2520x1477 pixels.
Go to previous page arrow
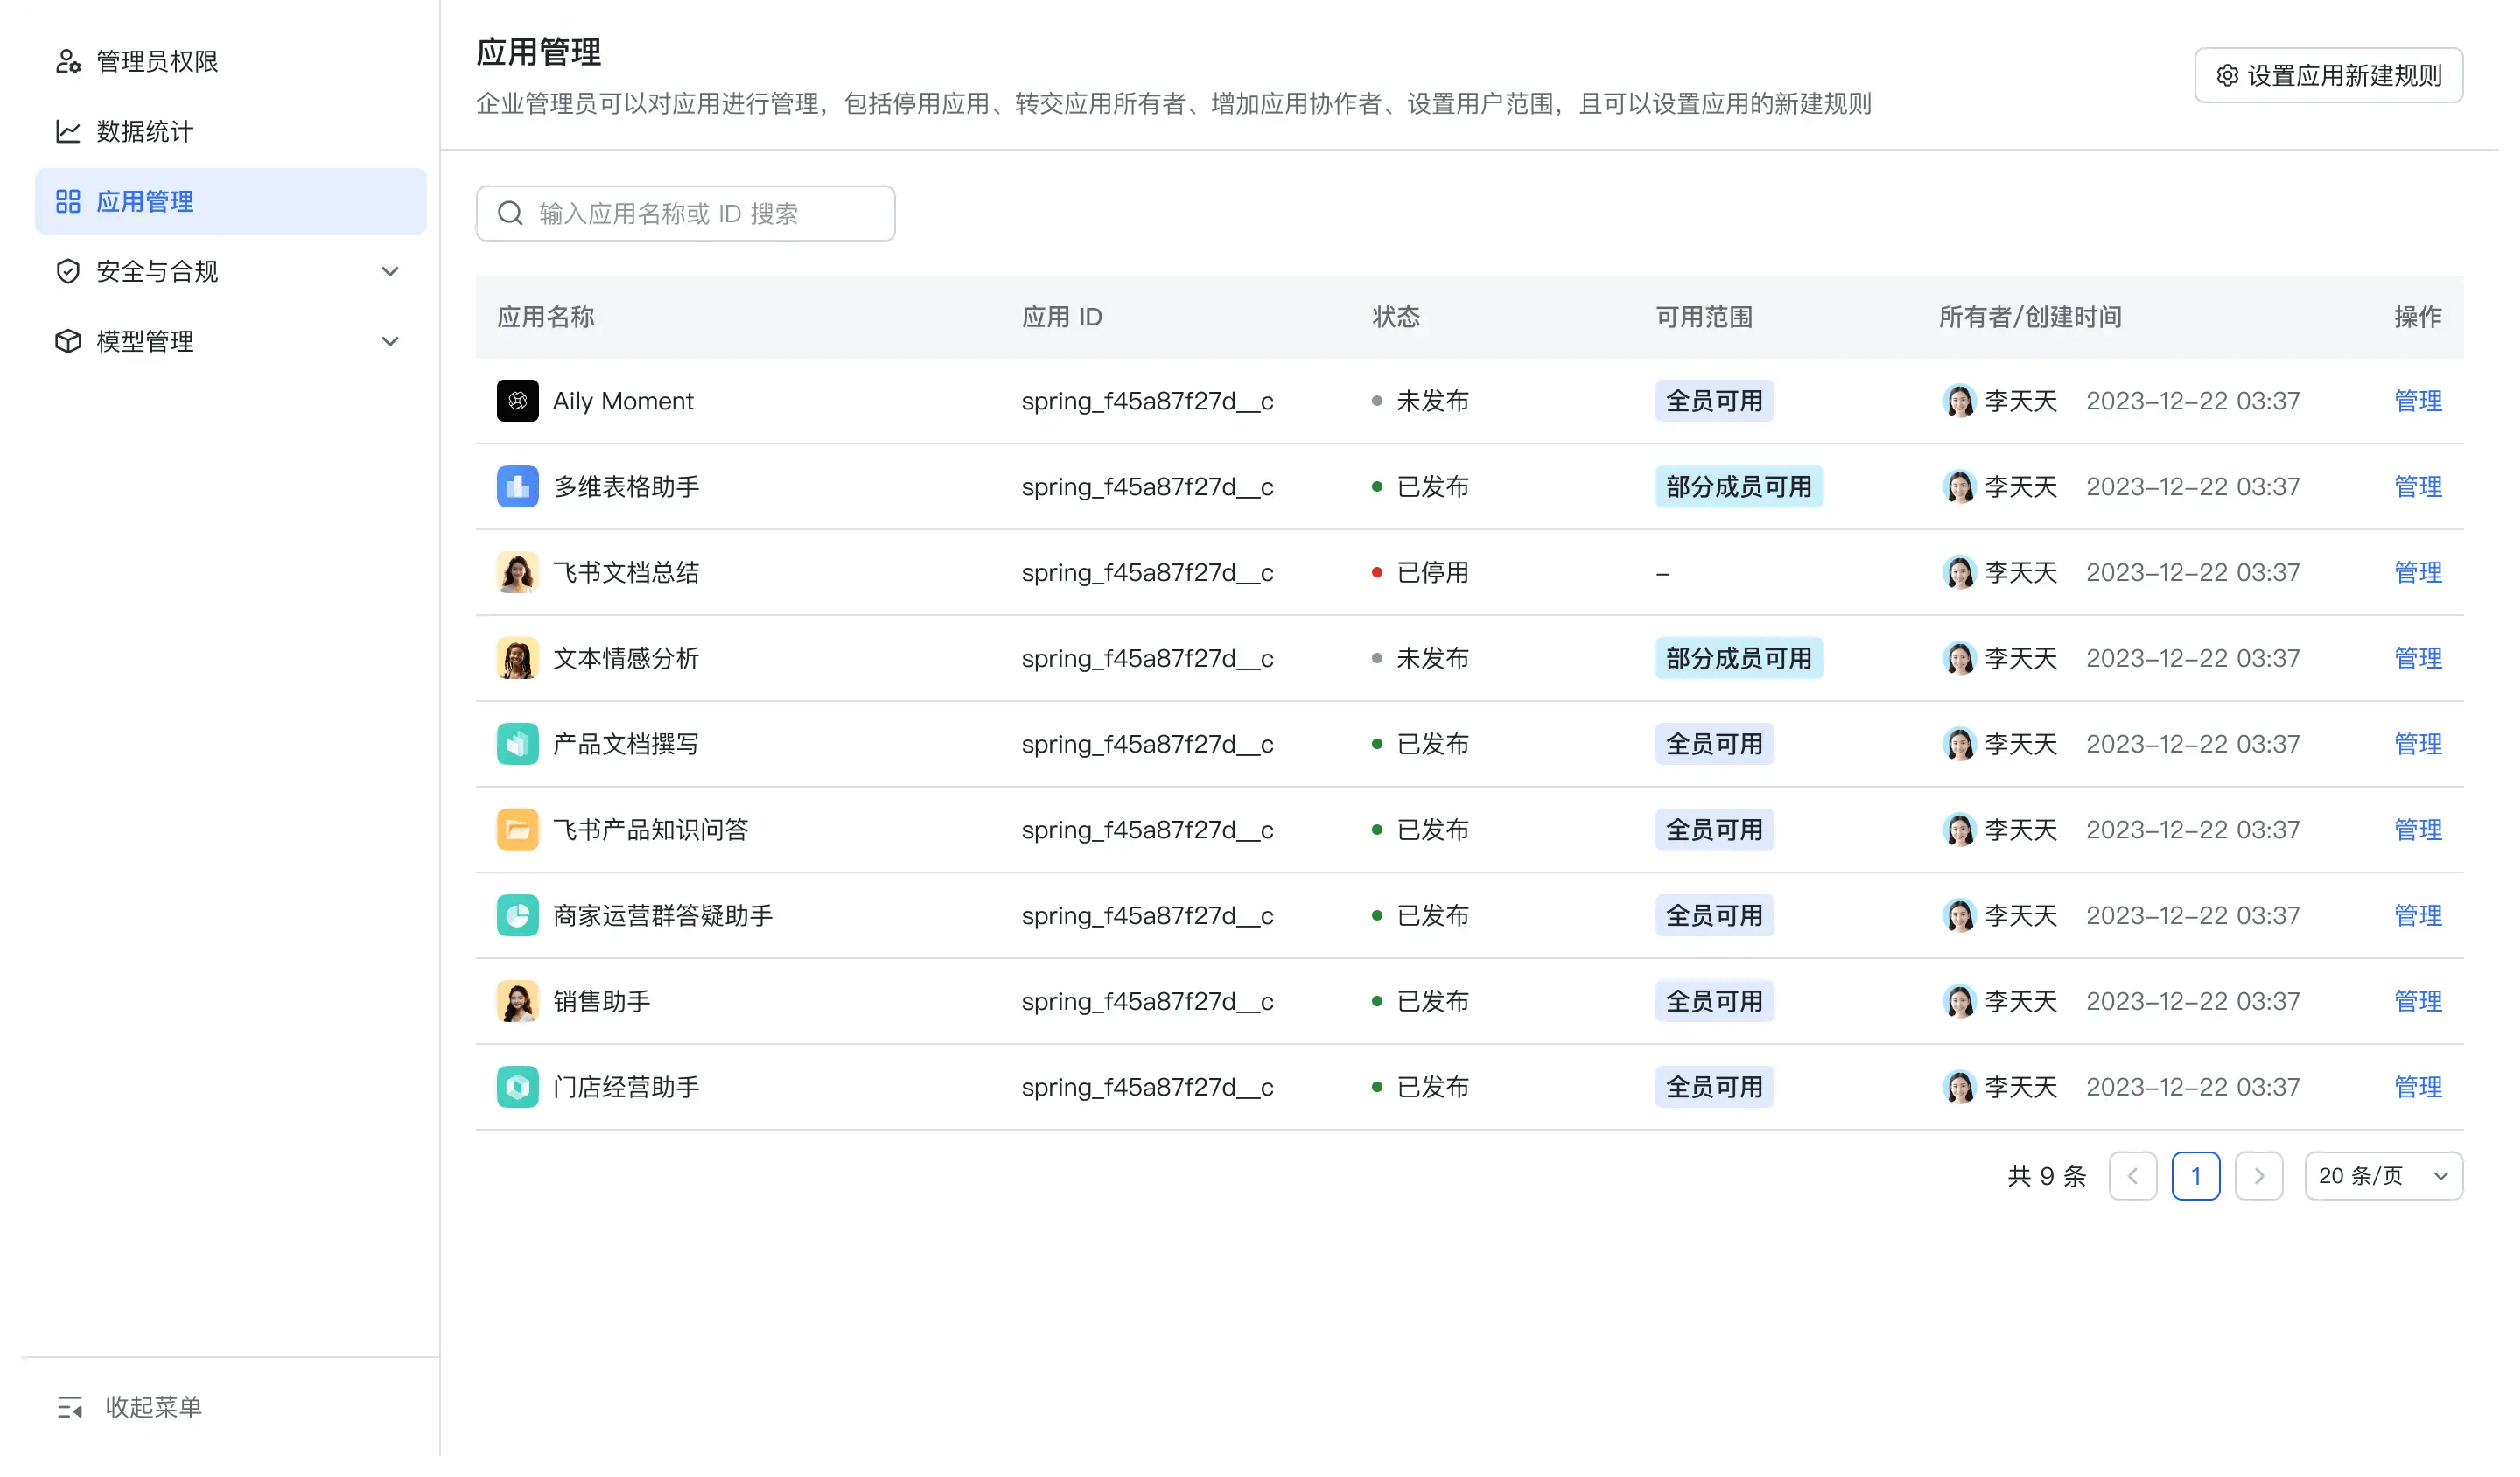click(x=2163, y=1192)
